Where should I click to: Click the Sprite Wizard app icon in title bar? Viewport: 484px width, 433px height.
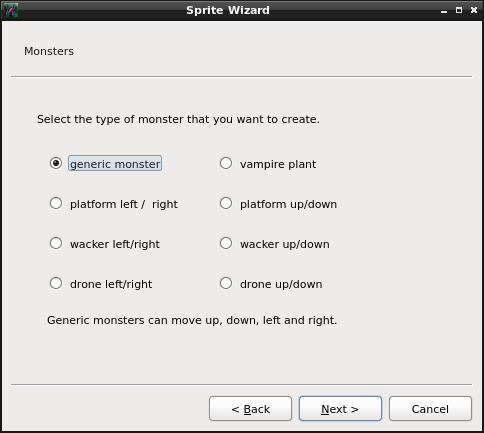[10, 10]
